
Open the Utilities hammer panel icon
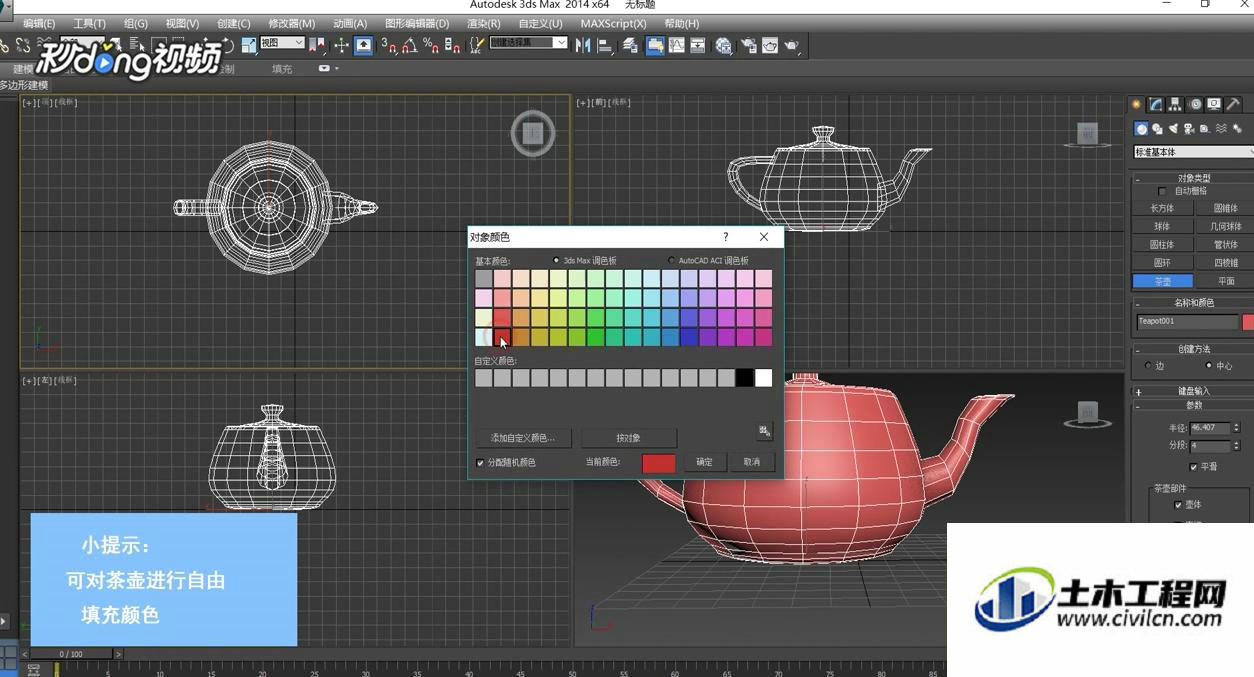click(x=1234, y=104)
